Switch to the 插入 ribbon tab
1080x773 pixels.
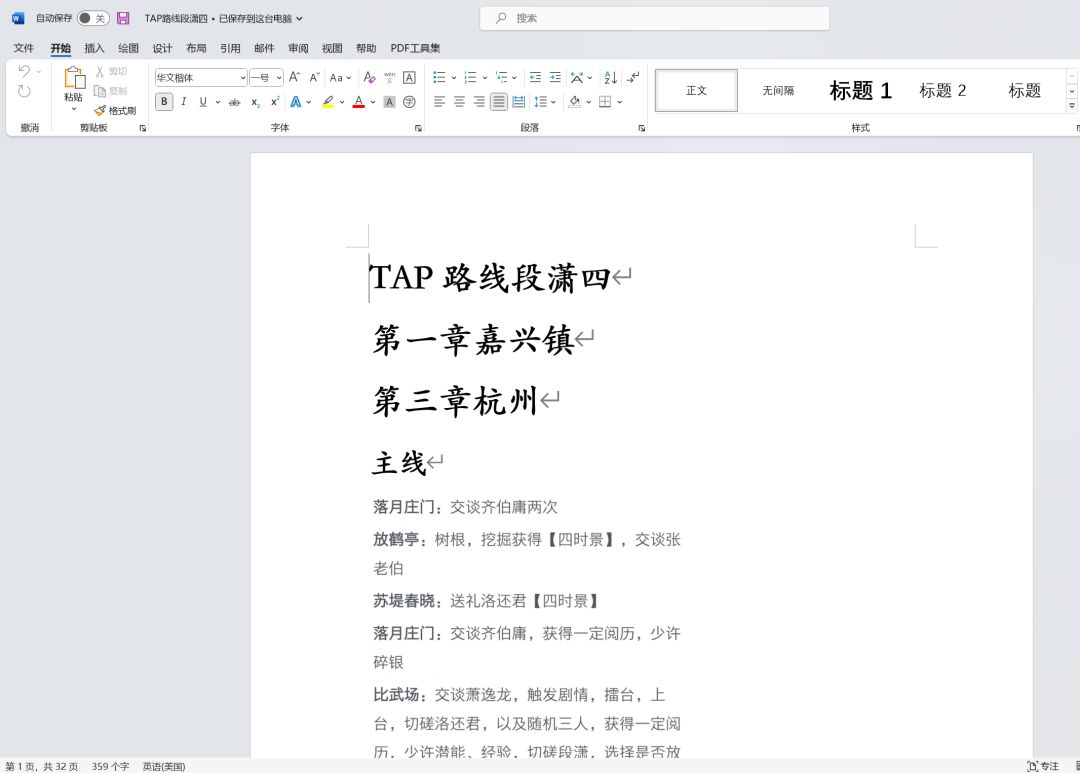(93, 47)
